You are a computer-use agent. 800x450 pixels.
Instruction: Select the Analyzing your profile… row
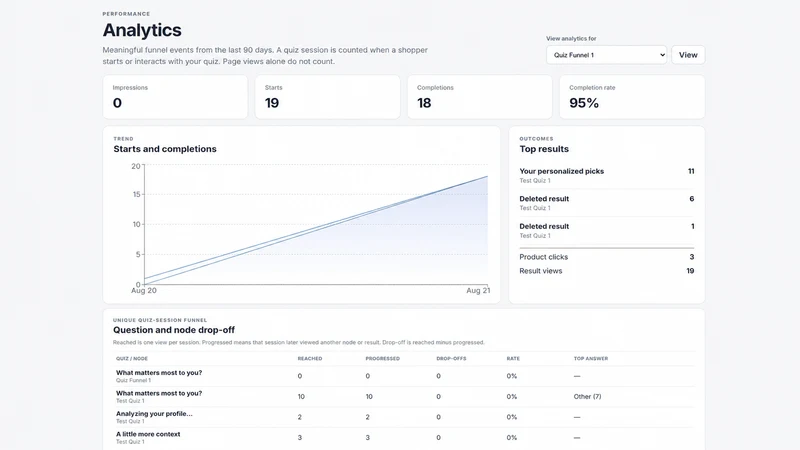tap(404, 417)
